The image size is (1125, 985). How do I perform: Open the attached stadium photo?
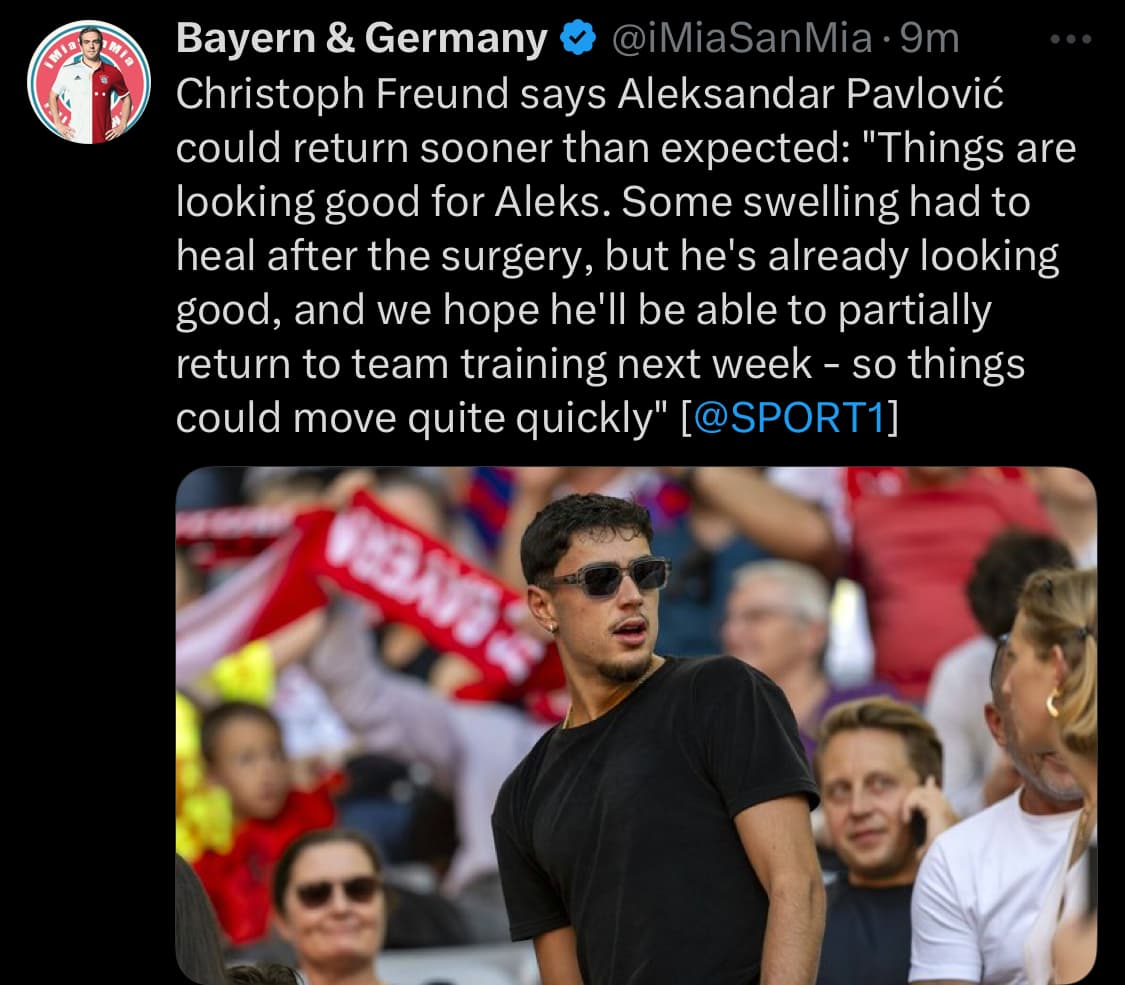tap(636, 725)
